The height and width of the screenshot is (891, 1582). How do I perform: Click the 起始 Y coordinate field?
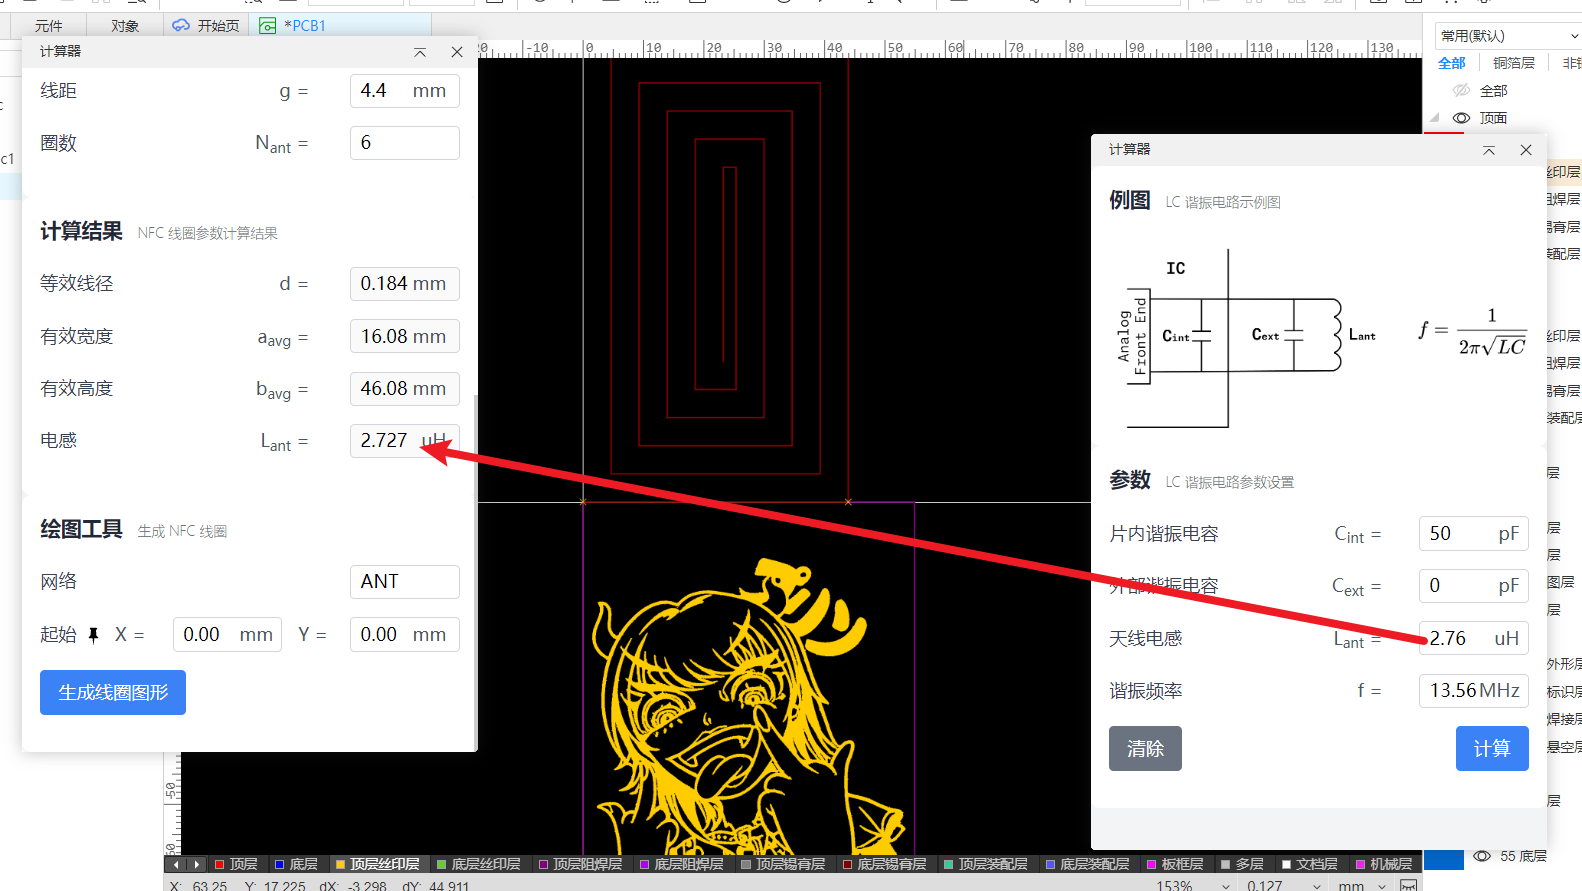pyautogui.click(x=404, y=635)
